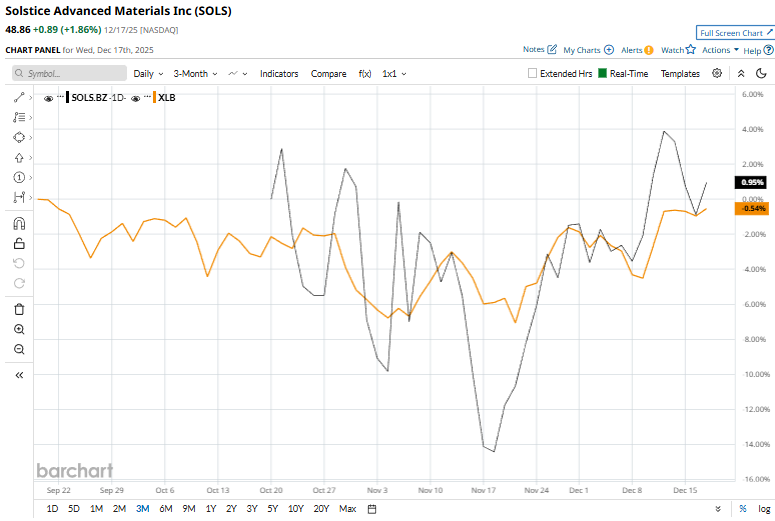The image size is (775, 521).
Task: Open SOLS.BZ series options ellipsis
Action: pyautogui.click(x=60, y=97)
